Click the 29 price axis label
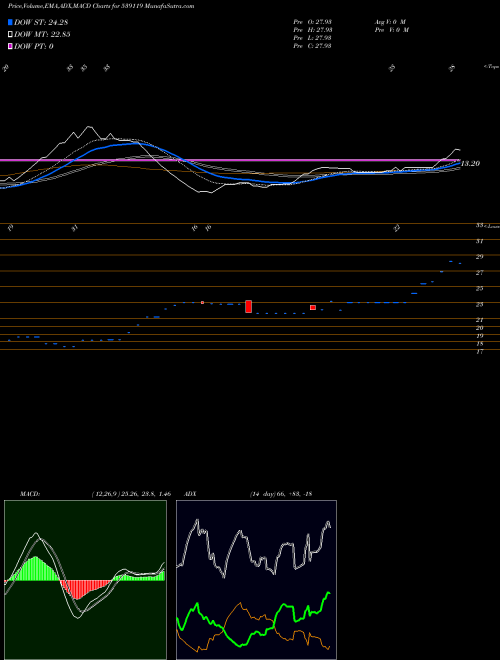This screenshot has width=500, height=660. point(479,257)
